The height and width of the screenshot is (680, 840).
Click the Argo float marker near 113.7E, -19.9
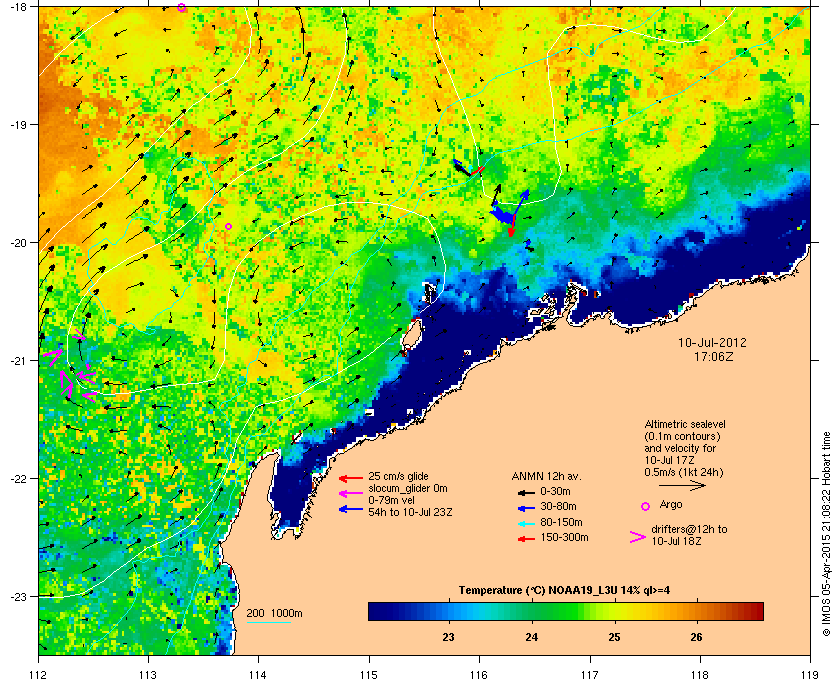228,226
